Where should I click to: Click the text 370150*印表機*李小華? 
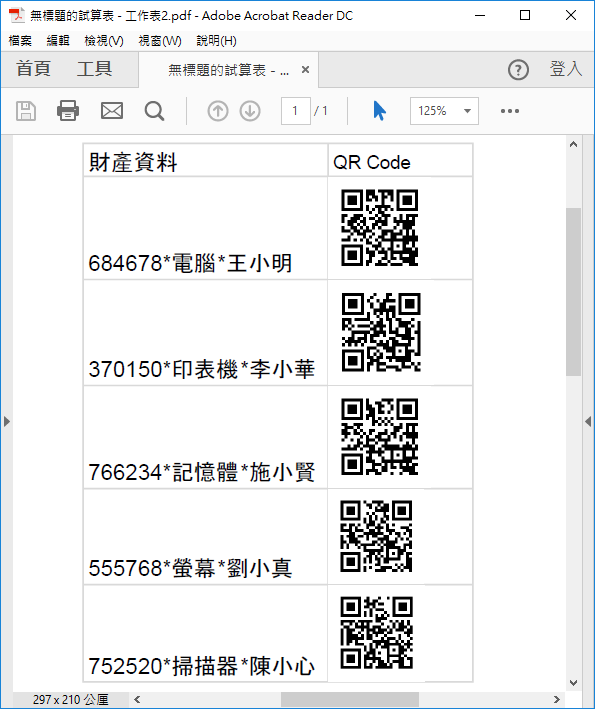point(202,369)
